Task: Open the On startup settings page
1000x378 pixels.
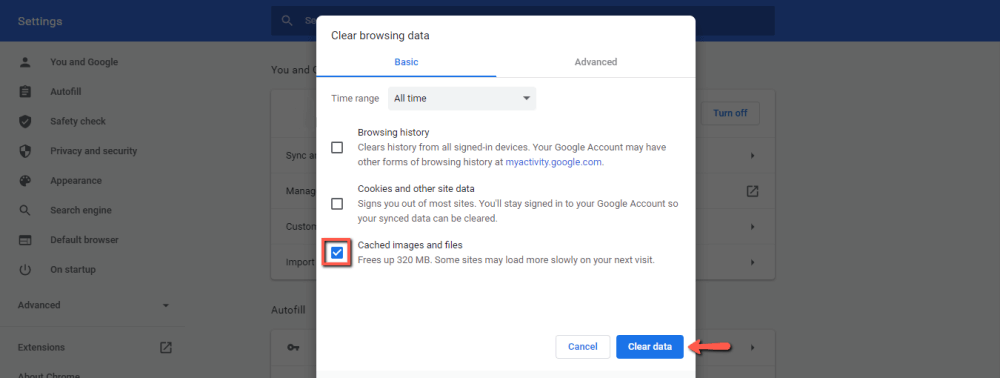Action: pyautogui.click(x=73, y=270)
